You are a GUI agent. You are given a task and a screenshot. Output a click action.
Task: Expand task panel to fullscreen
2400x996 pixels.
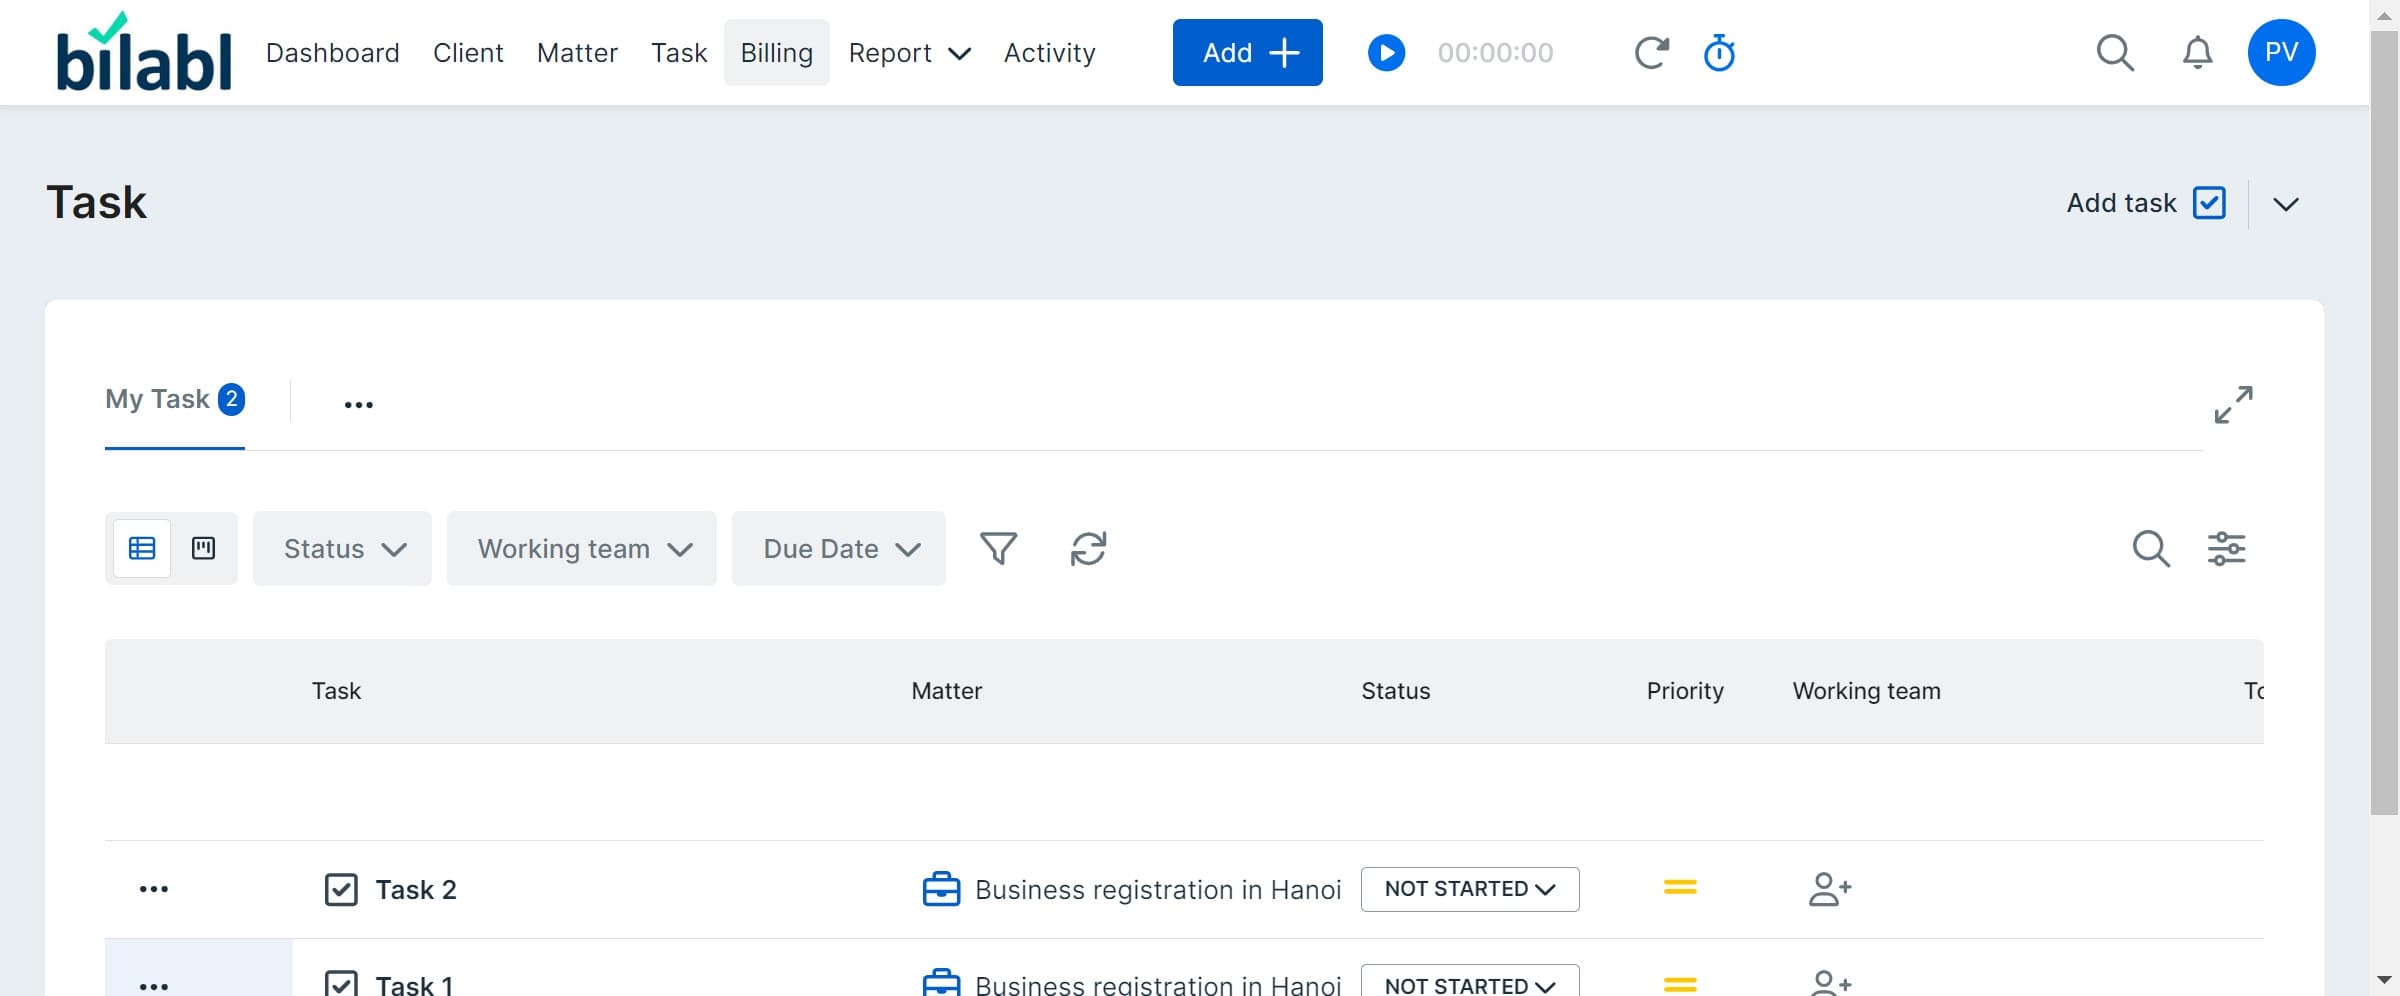click(2233, 404)
